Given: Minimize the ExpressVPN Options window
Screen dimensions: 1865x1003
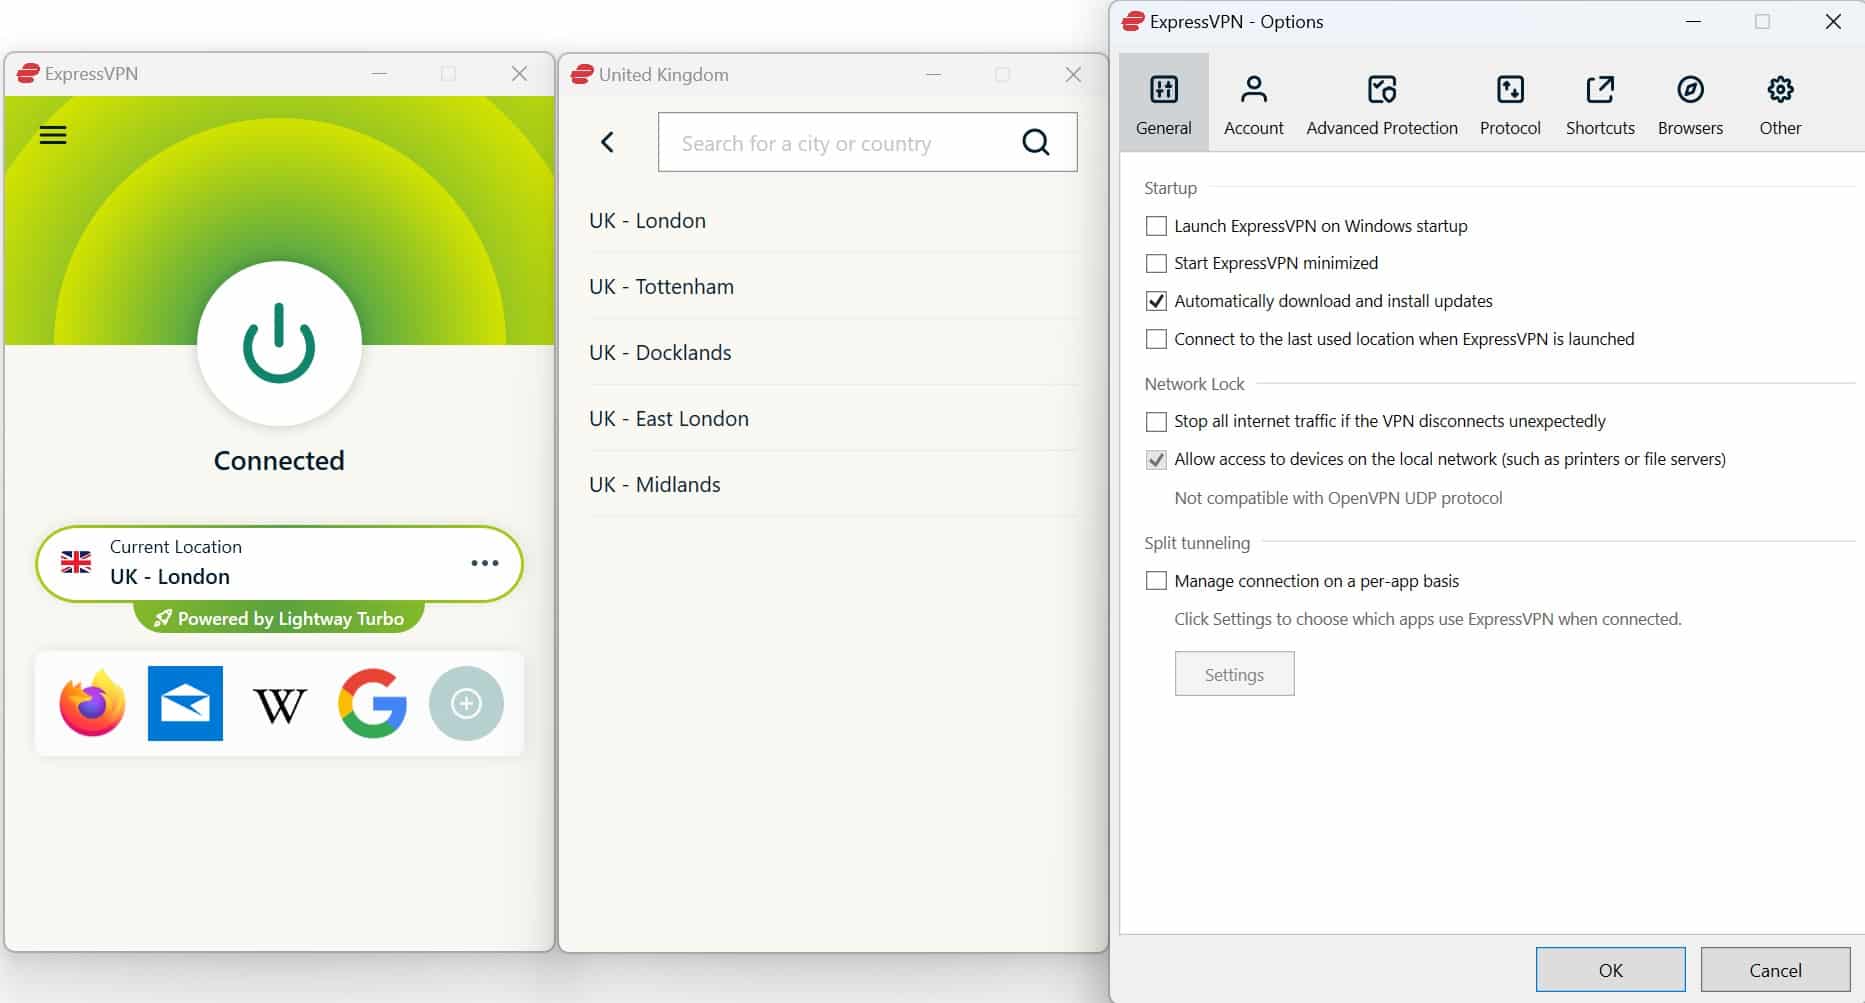Looking at the screenshot, I should tap(1693, 21).
